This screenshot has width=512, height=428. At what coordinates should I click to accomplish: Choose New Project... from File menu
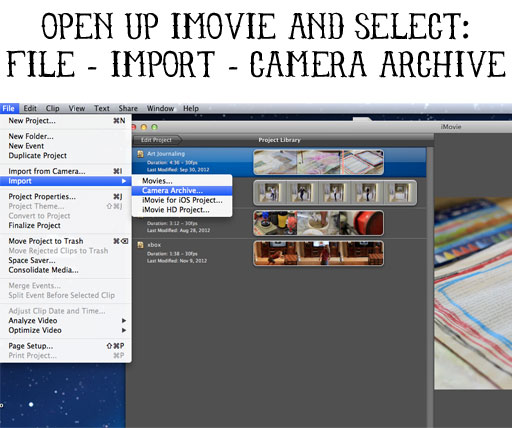(x=66, y=121)
